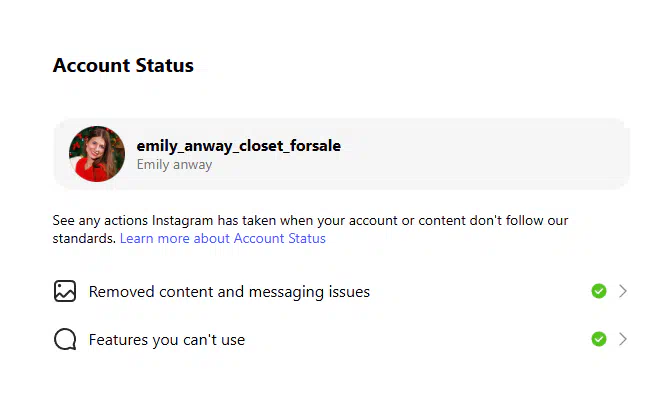Open Learn more about Account Status link

click(x=222, y=238)
